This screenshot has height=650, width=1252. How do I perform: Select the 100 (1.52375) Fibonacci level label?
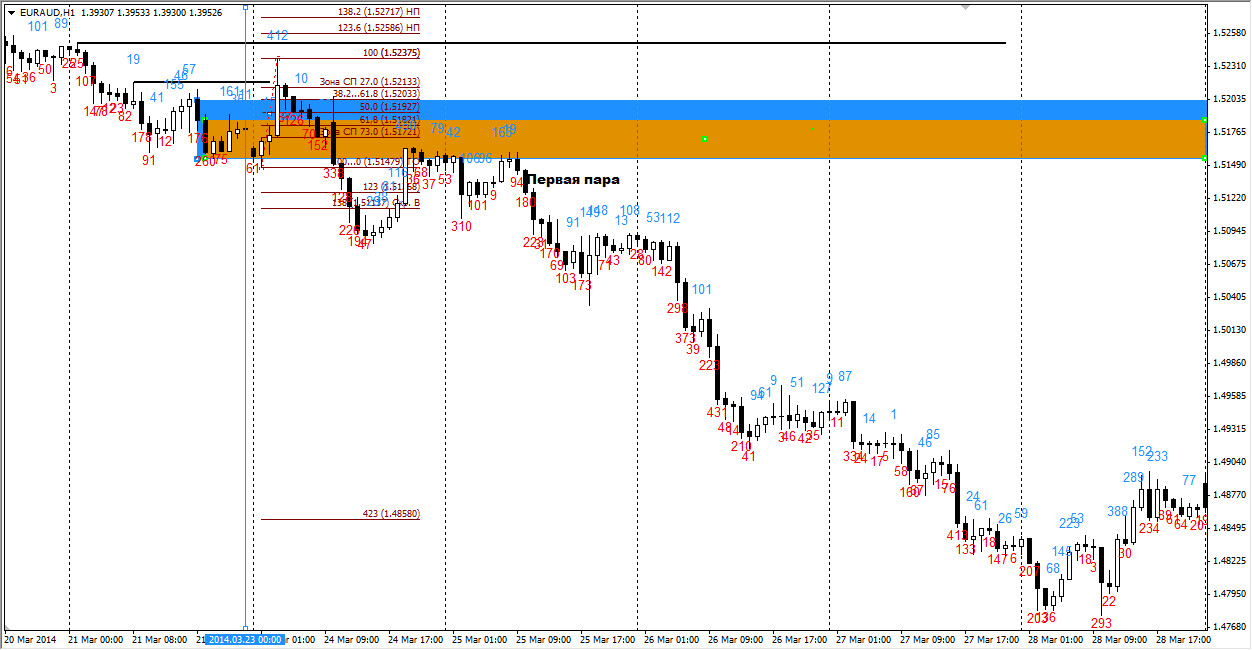click(x=392, y=52)
